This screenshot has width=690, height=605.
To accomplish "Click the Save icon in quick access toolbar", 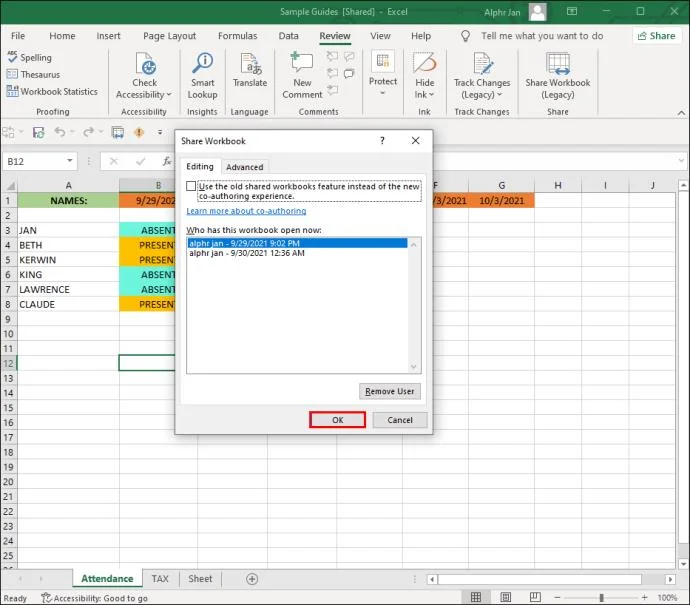I will click(39, 132).
